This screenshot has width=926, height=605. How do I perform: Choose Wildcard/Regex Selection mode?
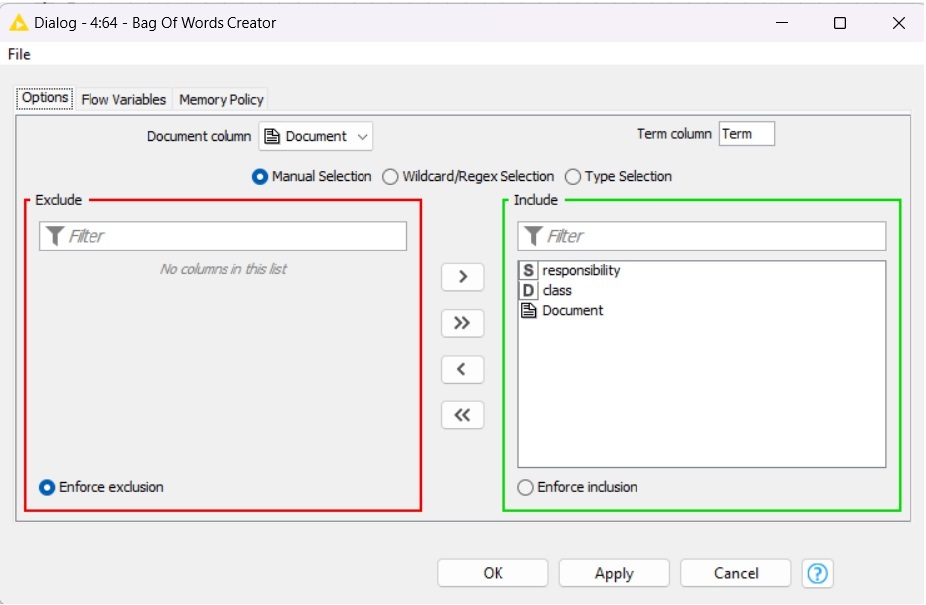[391, 177]
